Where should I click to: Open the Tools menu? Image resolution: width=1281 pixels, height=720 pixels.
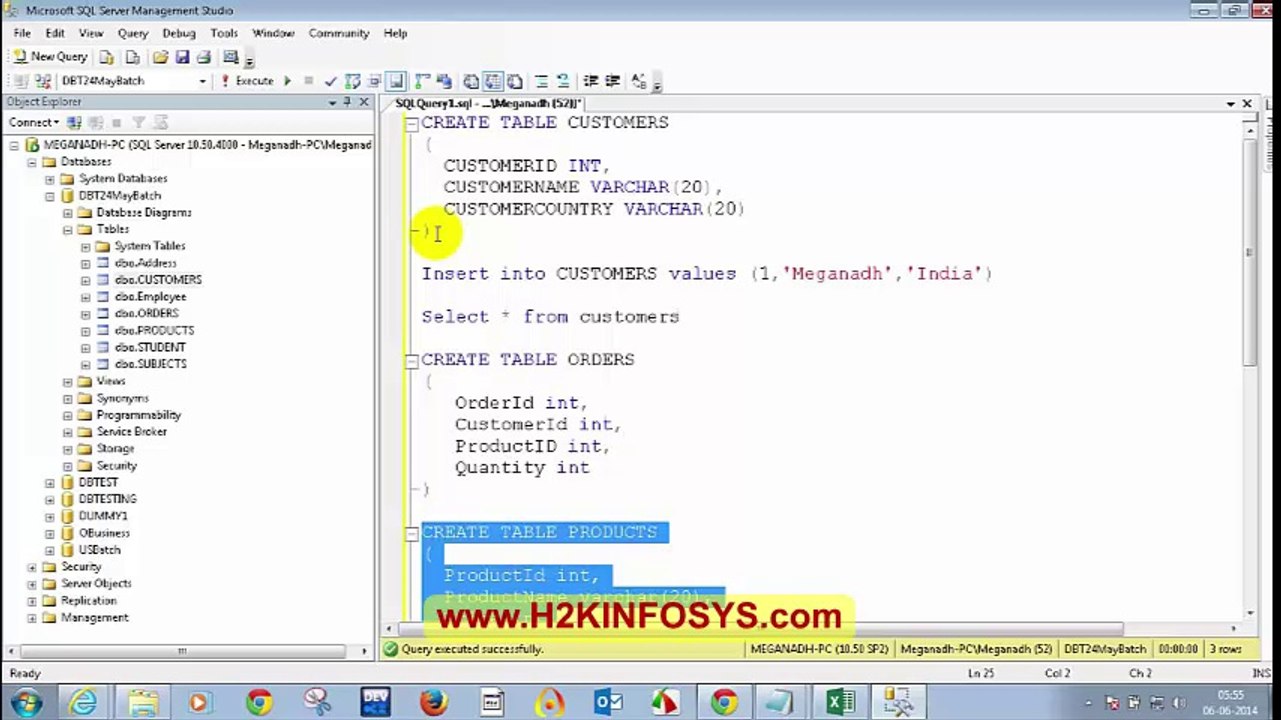click(224, 33)
